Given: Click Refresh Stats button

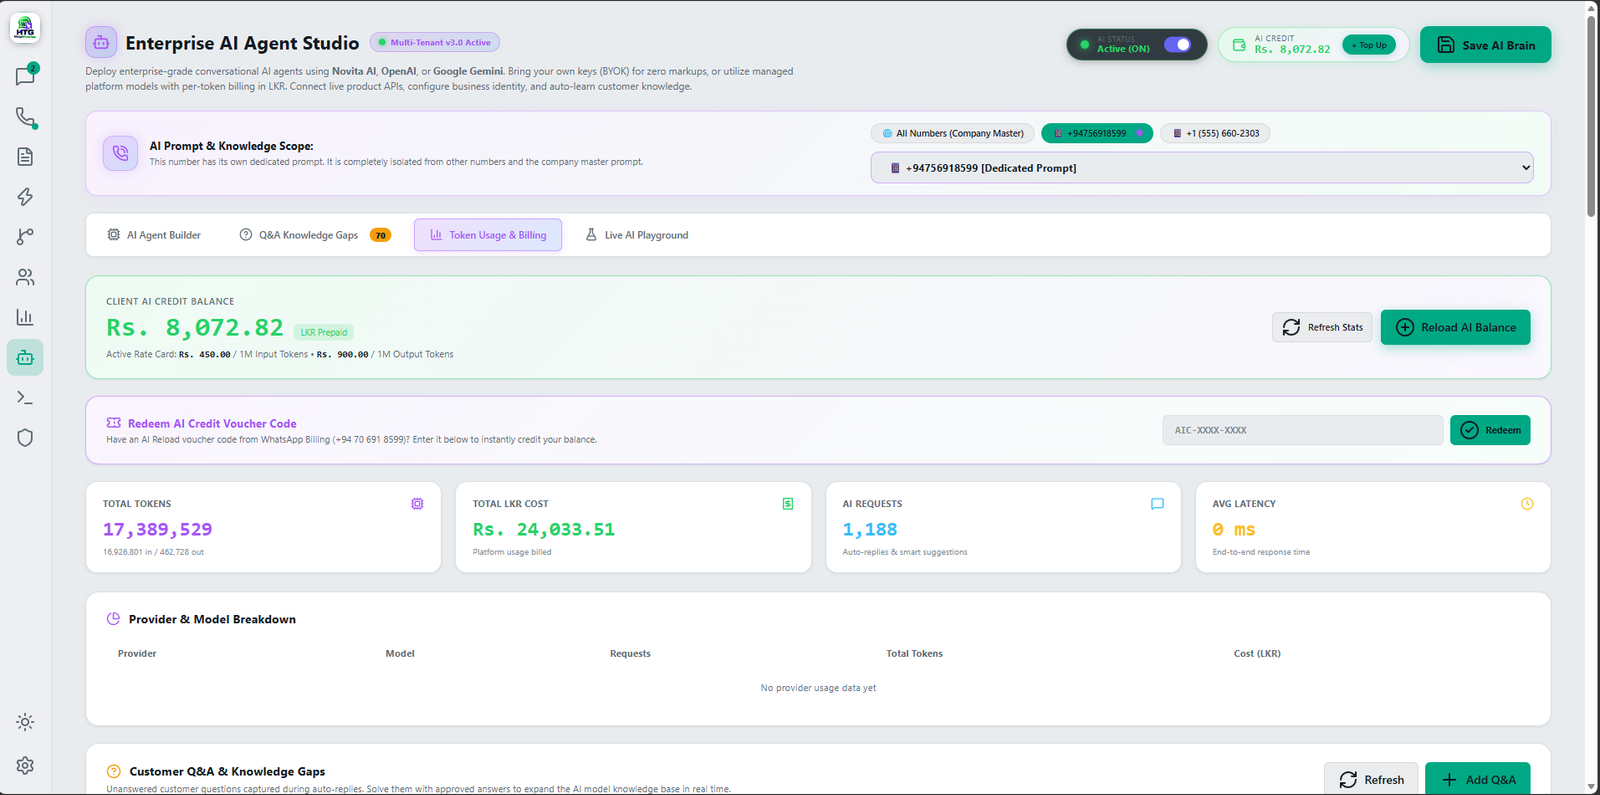Looking at the screenshot, I should (1323, 327).
